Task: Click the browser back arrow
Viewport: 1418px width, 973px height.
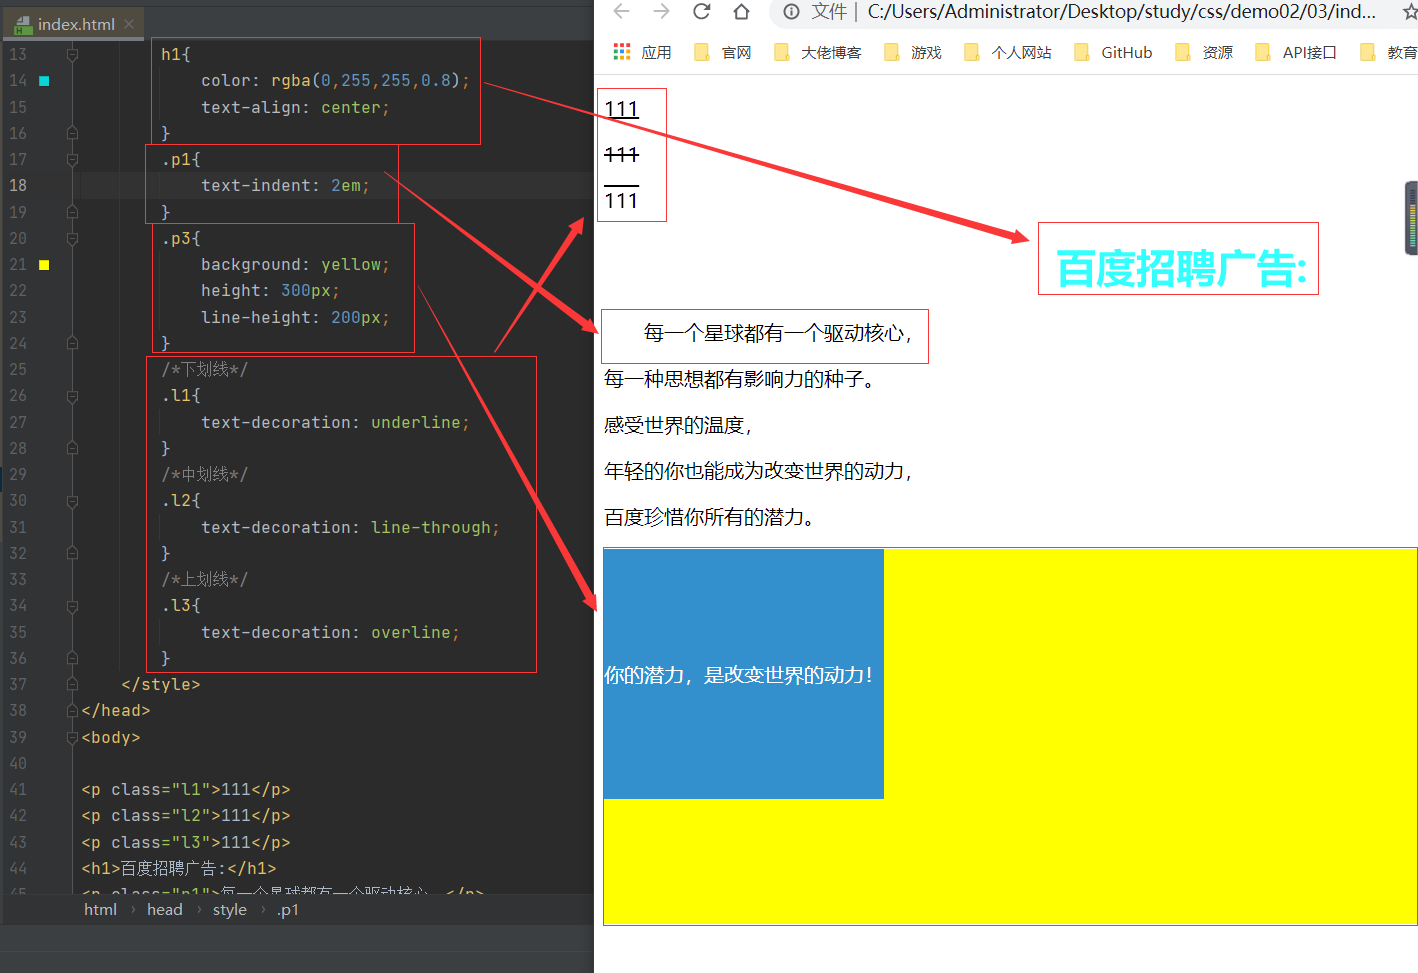Action: pos(621,11)
